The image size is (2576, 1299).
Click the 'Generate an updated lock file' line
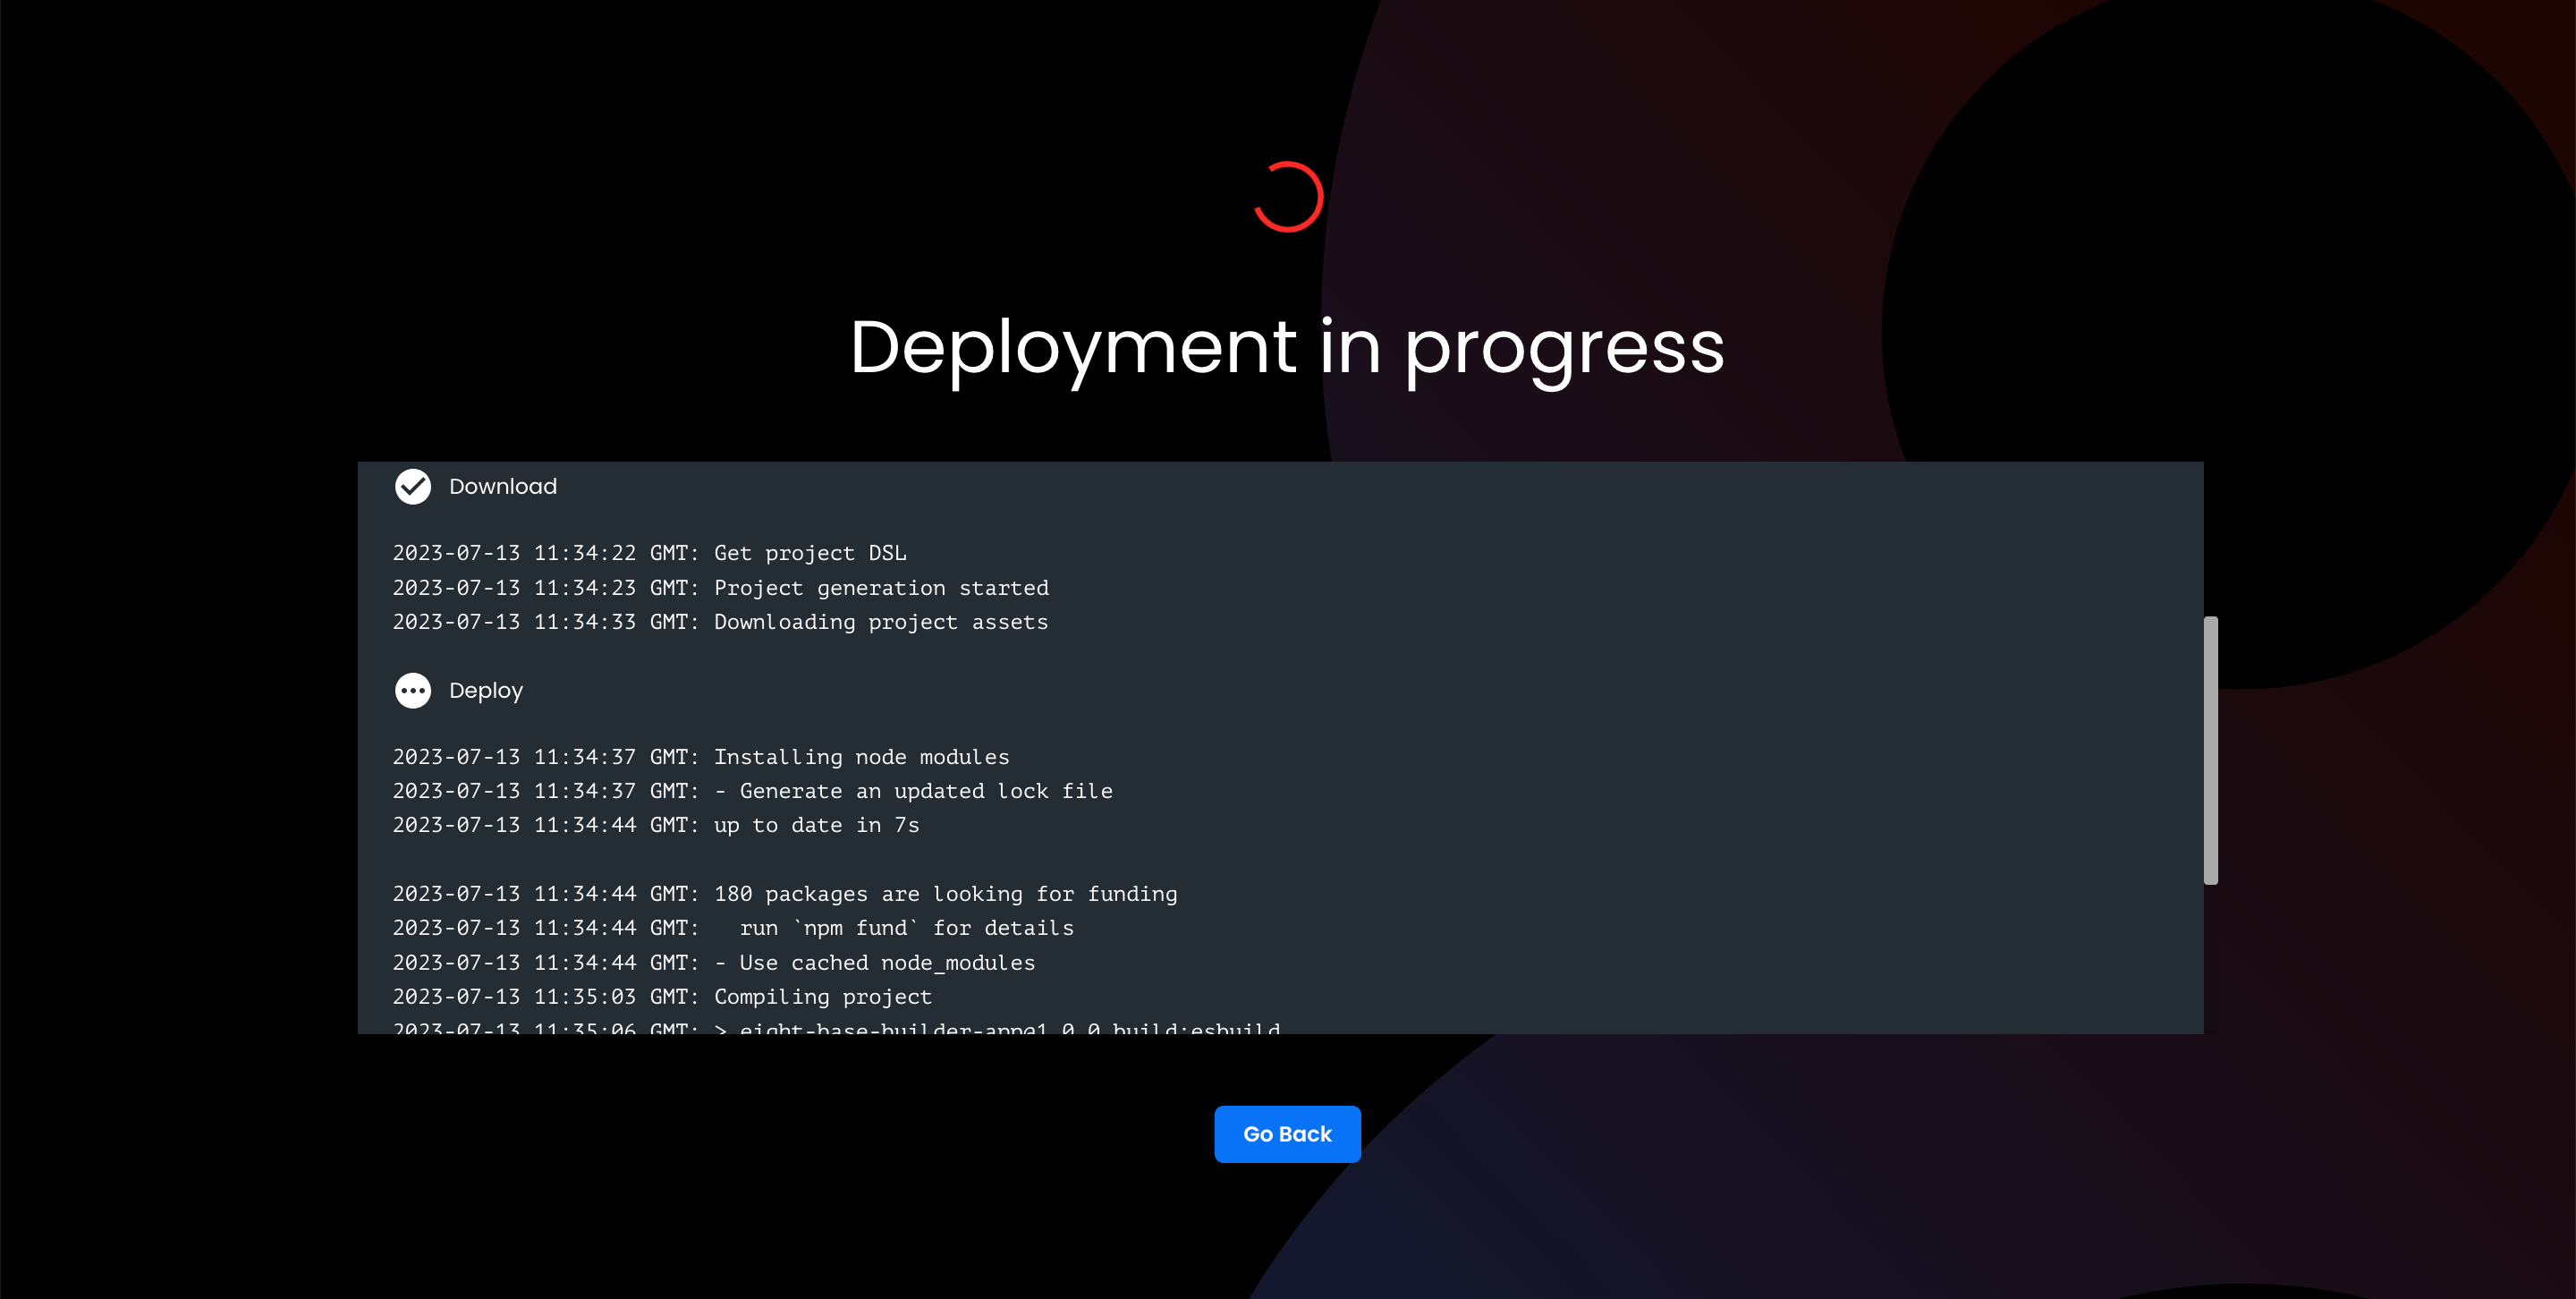pyautogui.click(x=912, y=791)
